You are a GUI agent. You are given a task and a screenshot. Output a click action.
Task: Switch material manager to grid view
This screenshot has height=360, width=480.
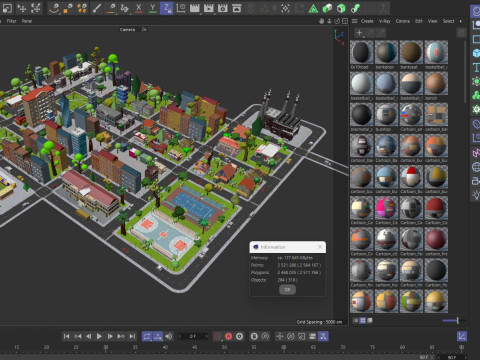[x=362, y=321]
